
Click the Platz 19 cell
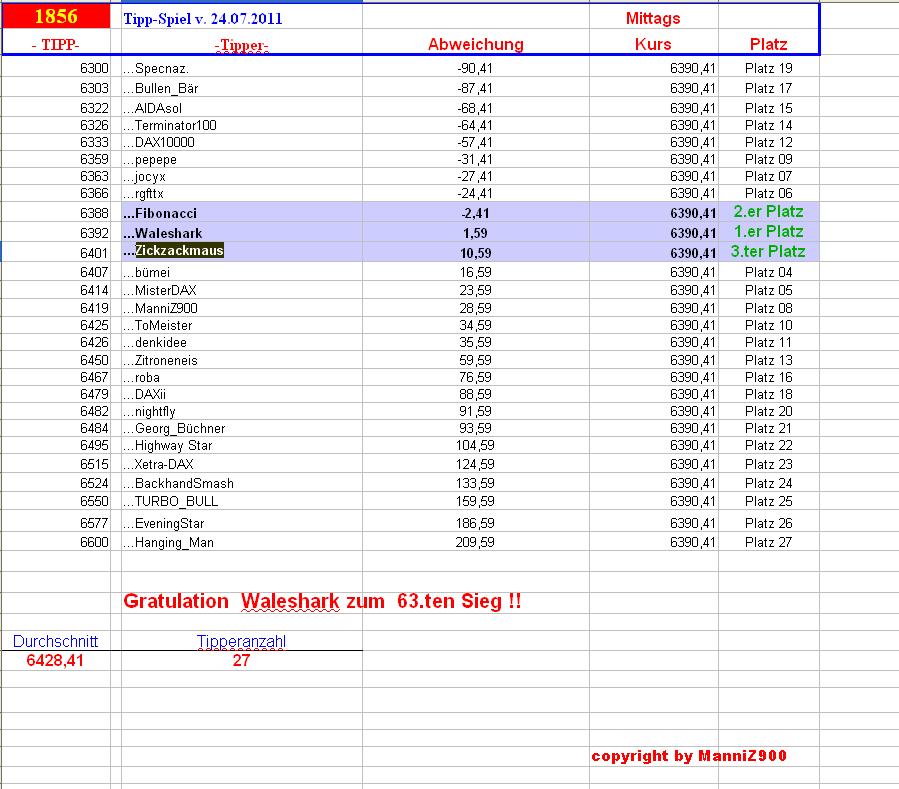(768, 68)
